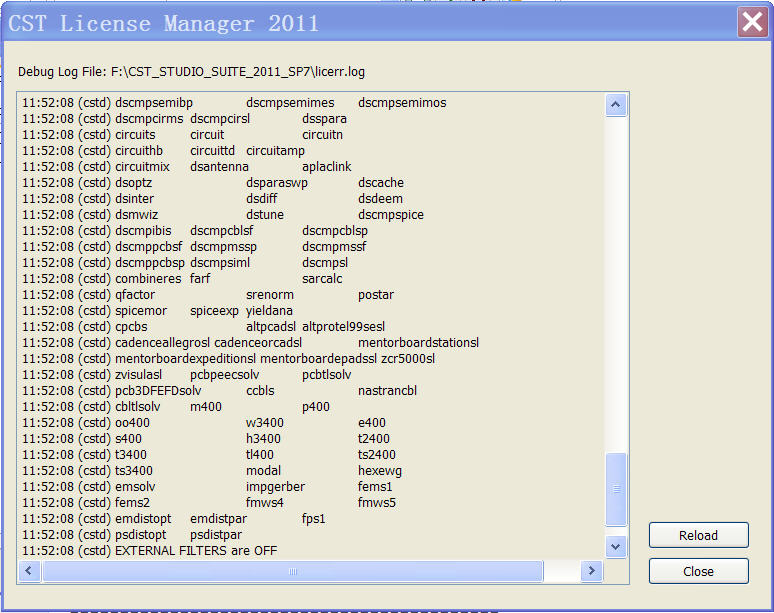
Task: Click log entry 'dscmpmssf'
Action: point(334,247)
